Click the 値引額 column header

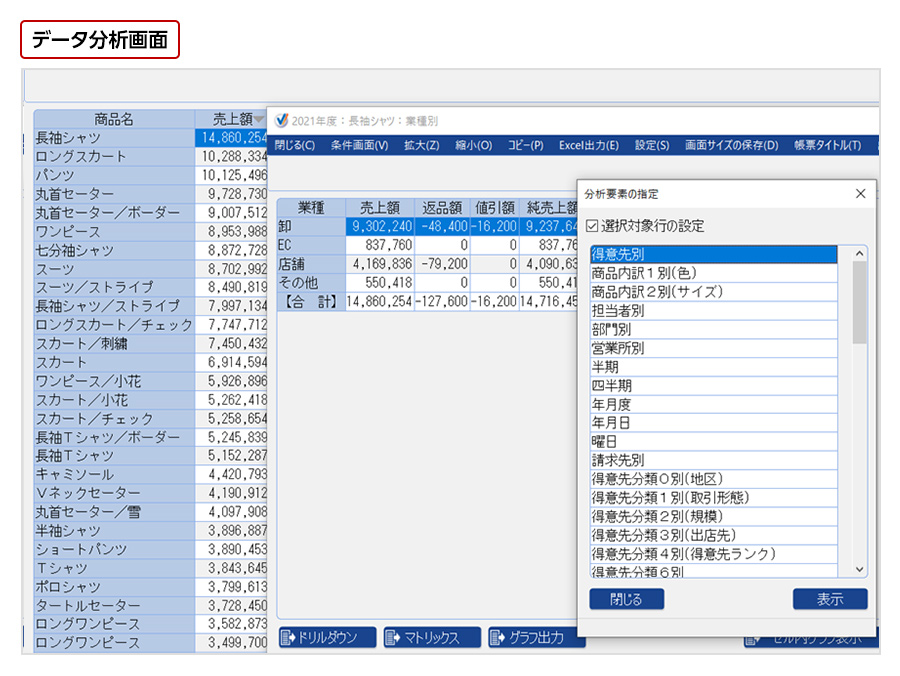pos(494,208)
